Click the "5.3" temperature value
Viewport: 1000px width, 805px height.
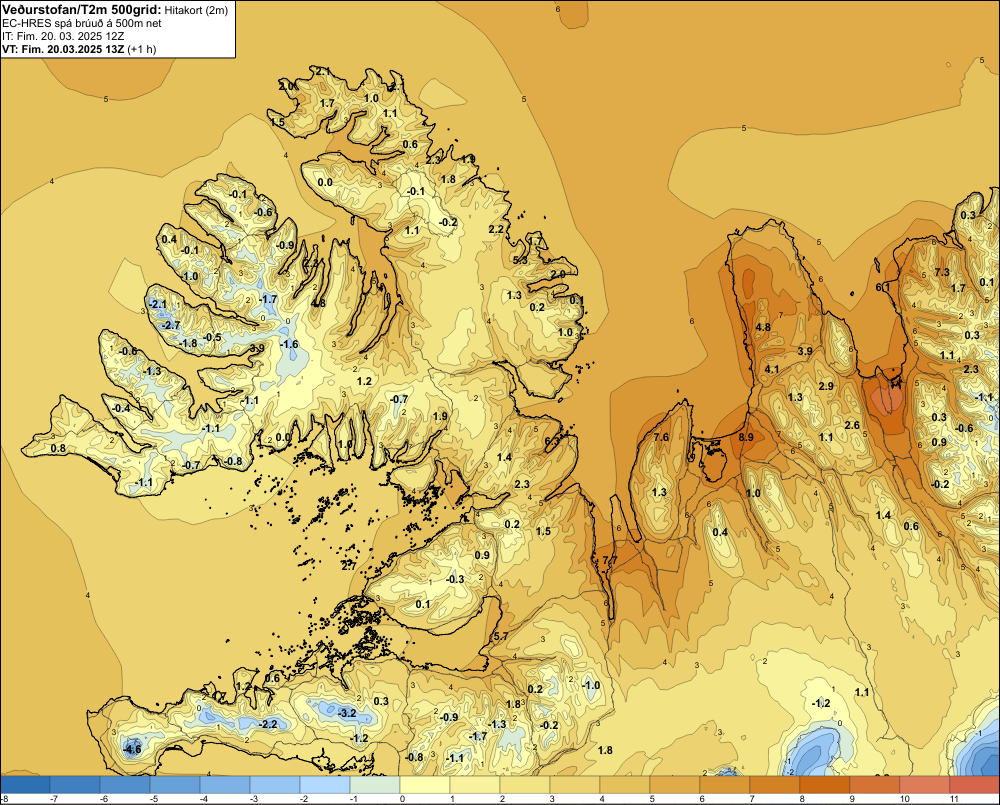(x=520, y=260)
